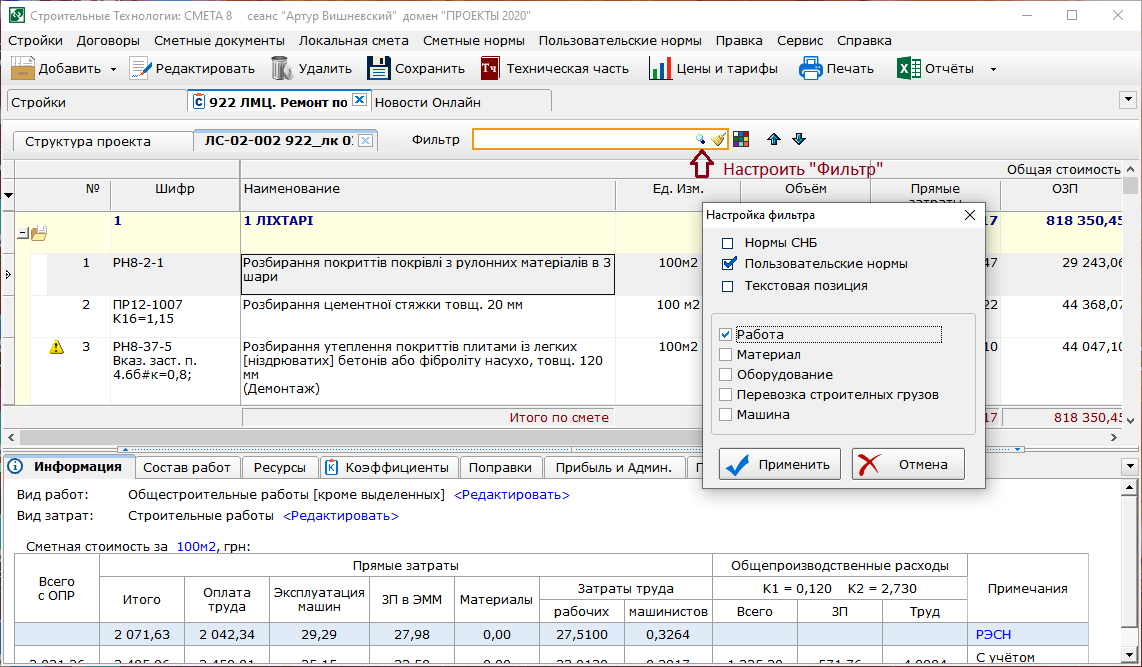The width and height of the screenshot is (1142, 667).
Task: Expand dropdown arrow beside Отчёты
Action: (993, 70)
